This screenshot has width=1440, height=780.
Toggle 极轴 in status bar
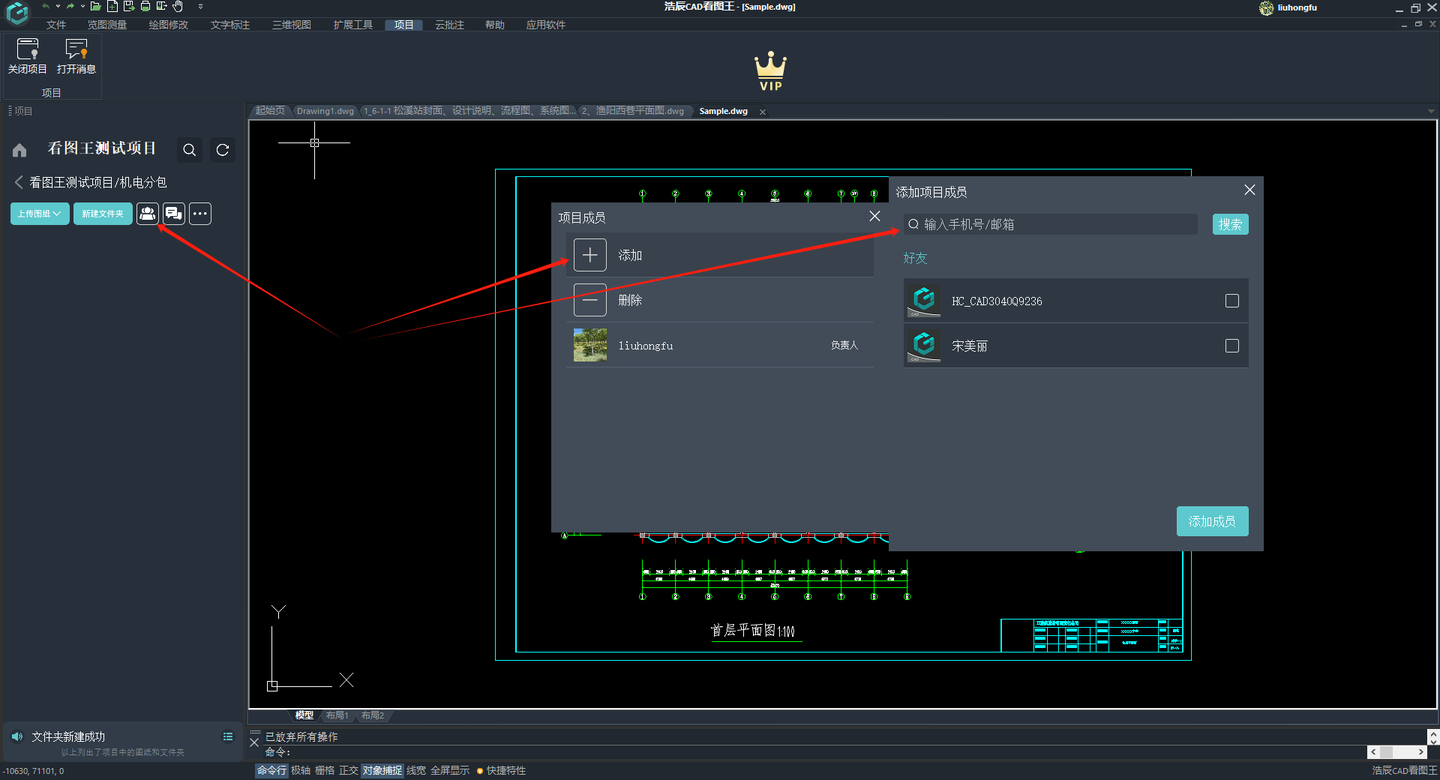300,771
